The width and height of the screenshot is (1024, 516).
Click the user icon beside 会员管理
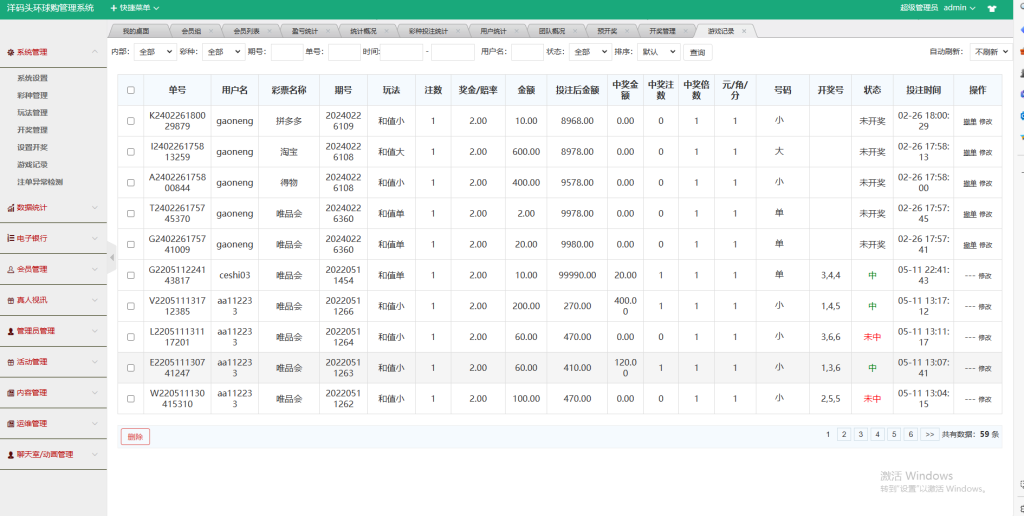[x=10, y=269]
